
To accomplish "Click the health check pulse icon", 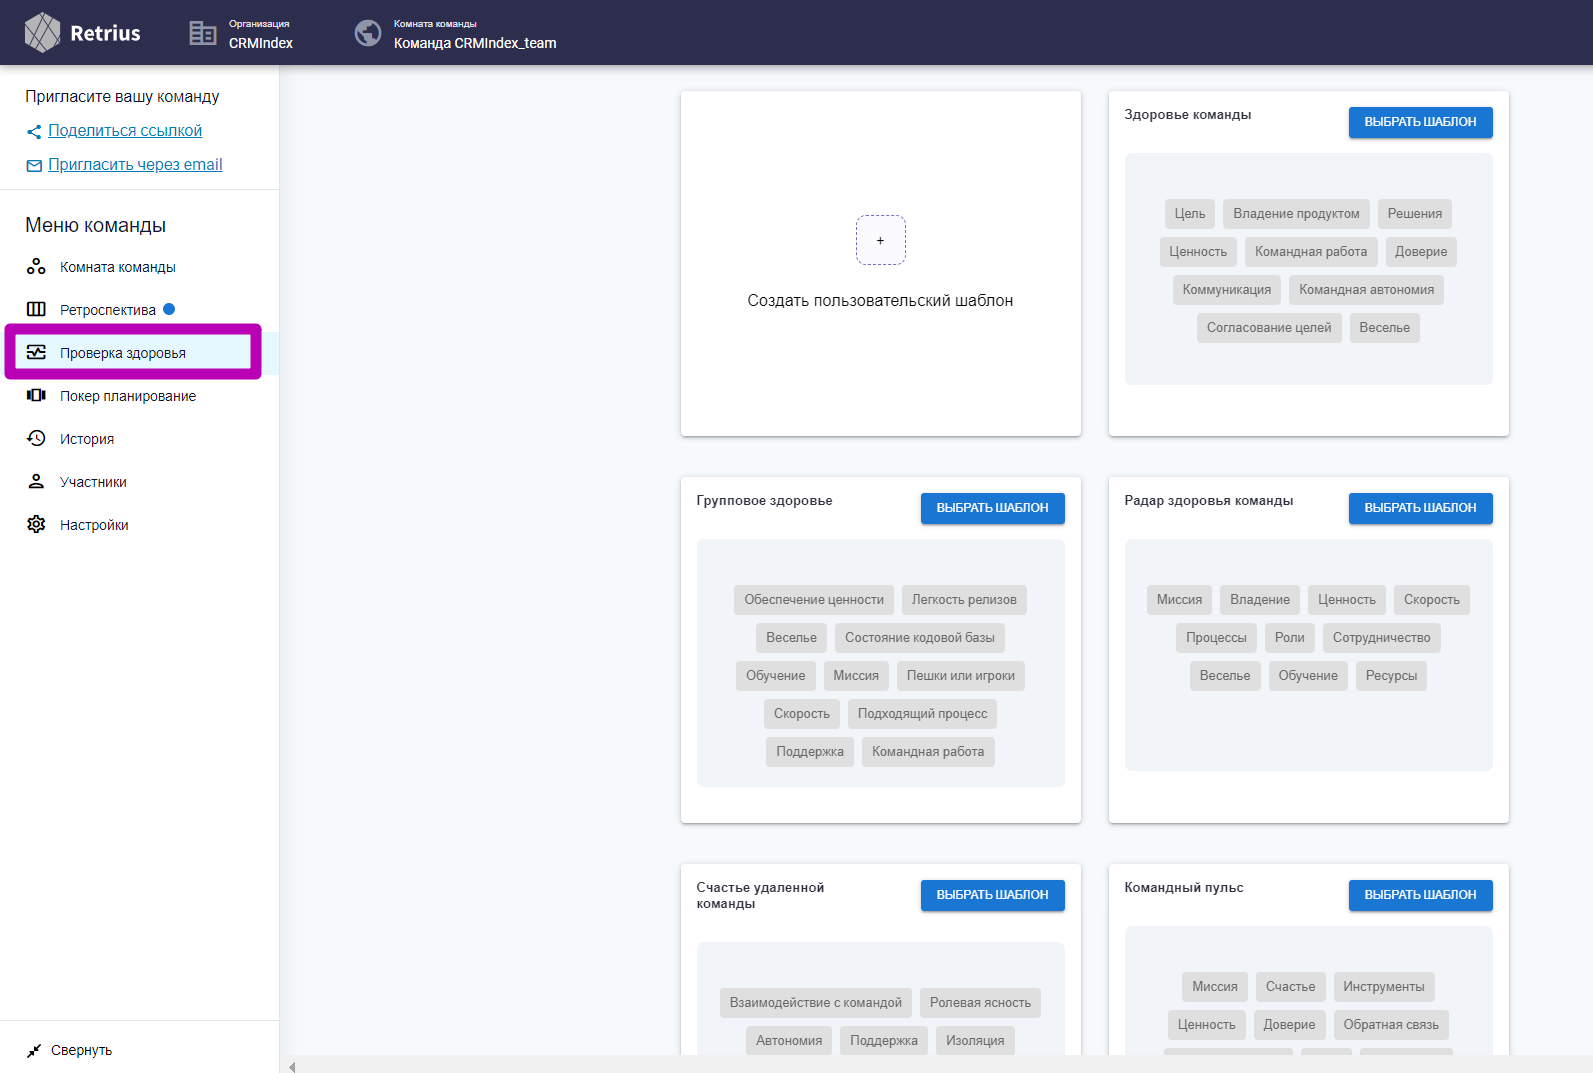I will coord(36,352).
